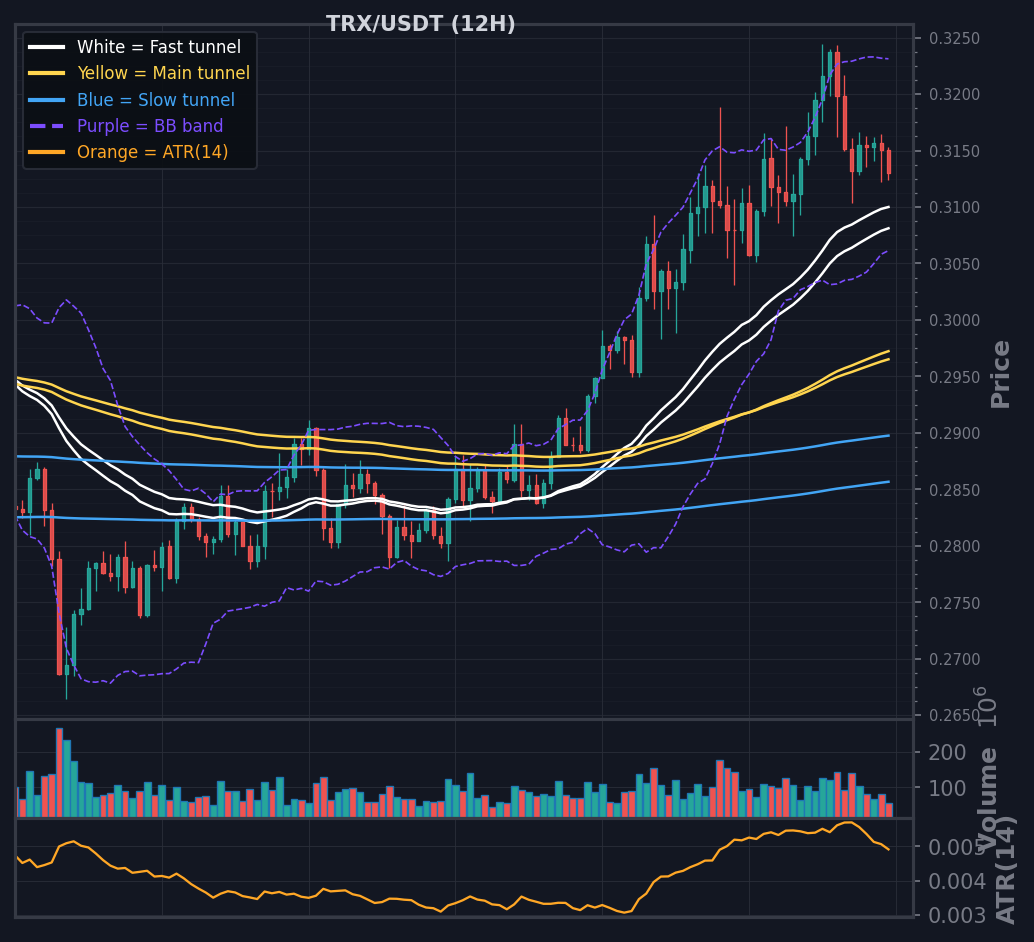The height and width of the screenshot is (942, 1034).
Task: Click the orange line swatch in legend
Action: (47, 152)
